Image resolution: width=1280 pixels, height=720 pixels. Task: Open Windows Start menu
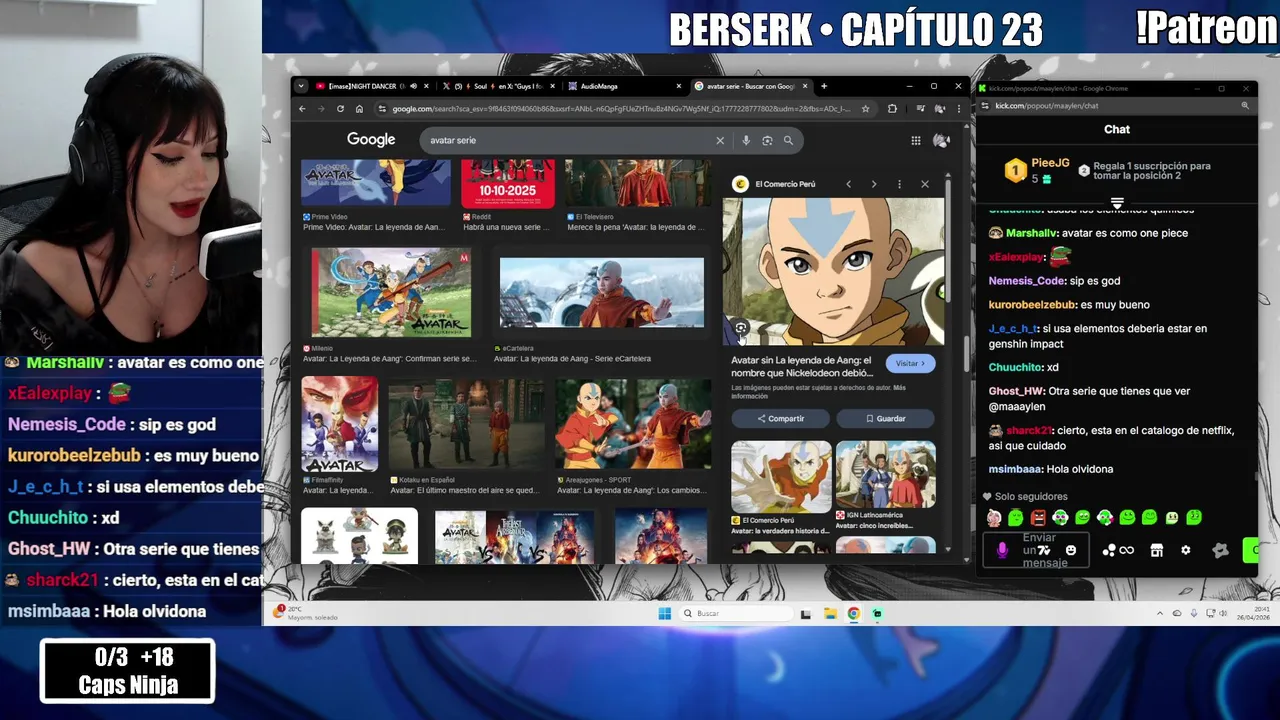click(665, 614)
